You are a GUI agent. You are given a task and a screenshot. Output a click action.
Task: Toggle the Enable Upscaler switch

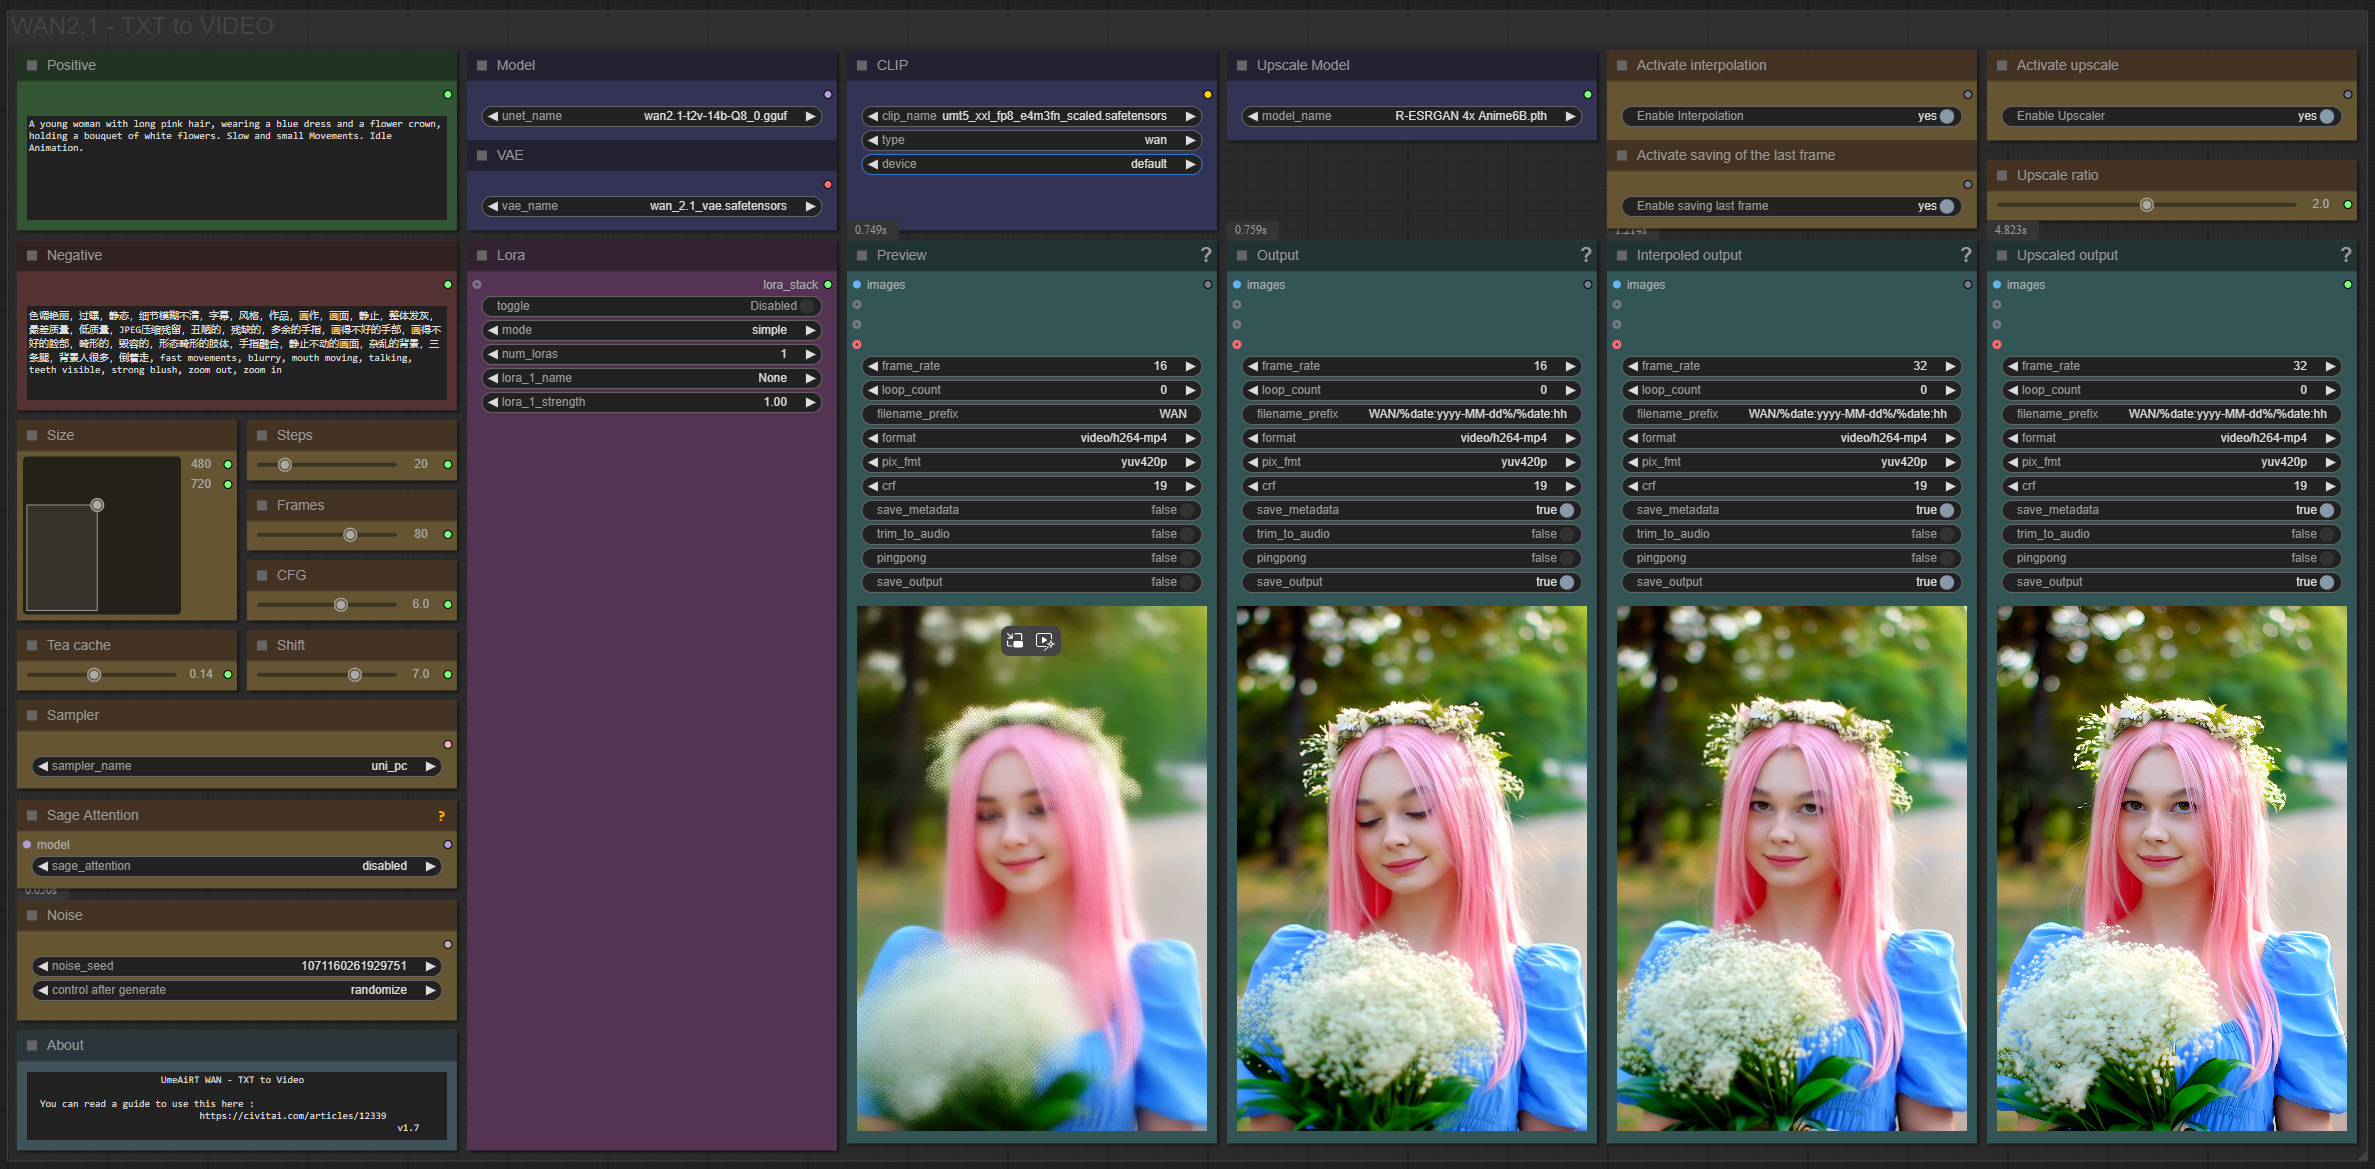(x=2326, y=116)
